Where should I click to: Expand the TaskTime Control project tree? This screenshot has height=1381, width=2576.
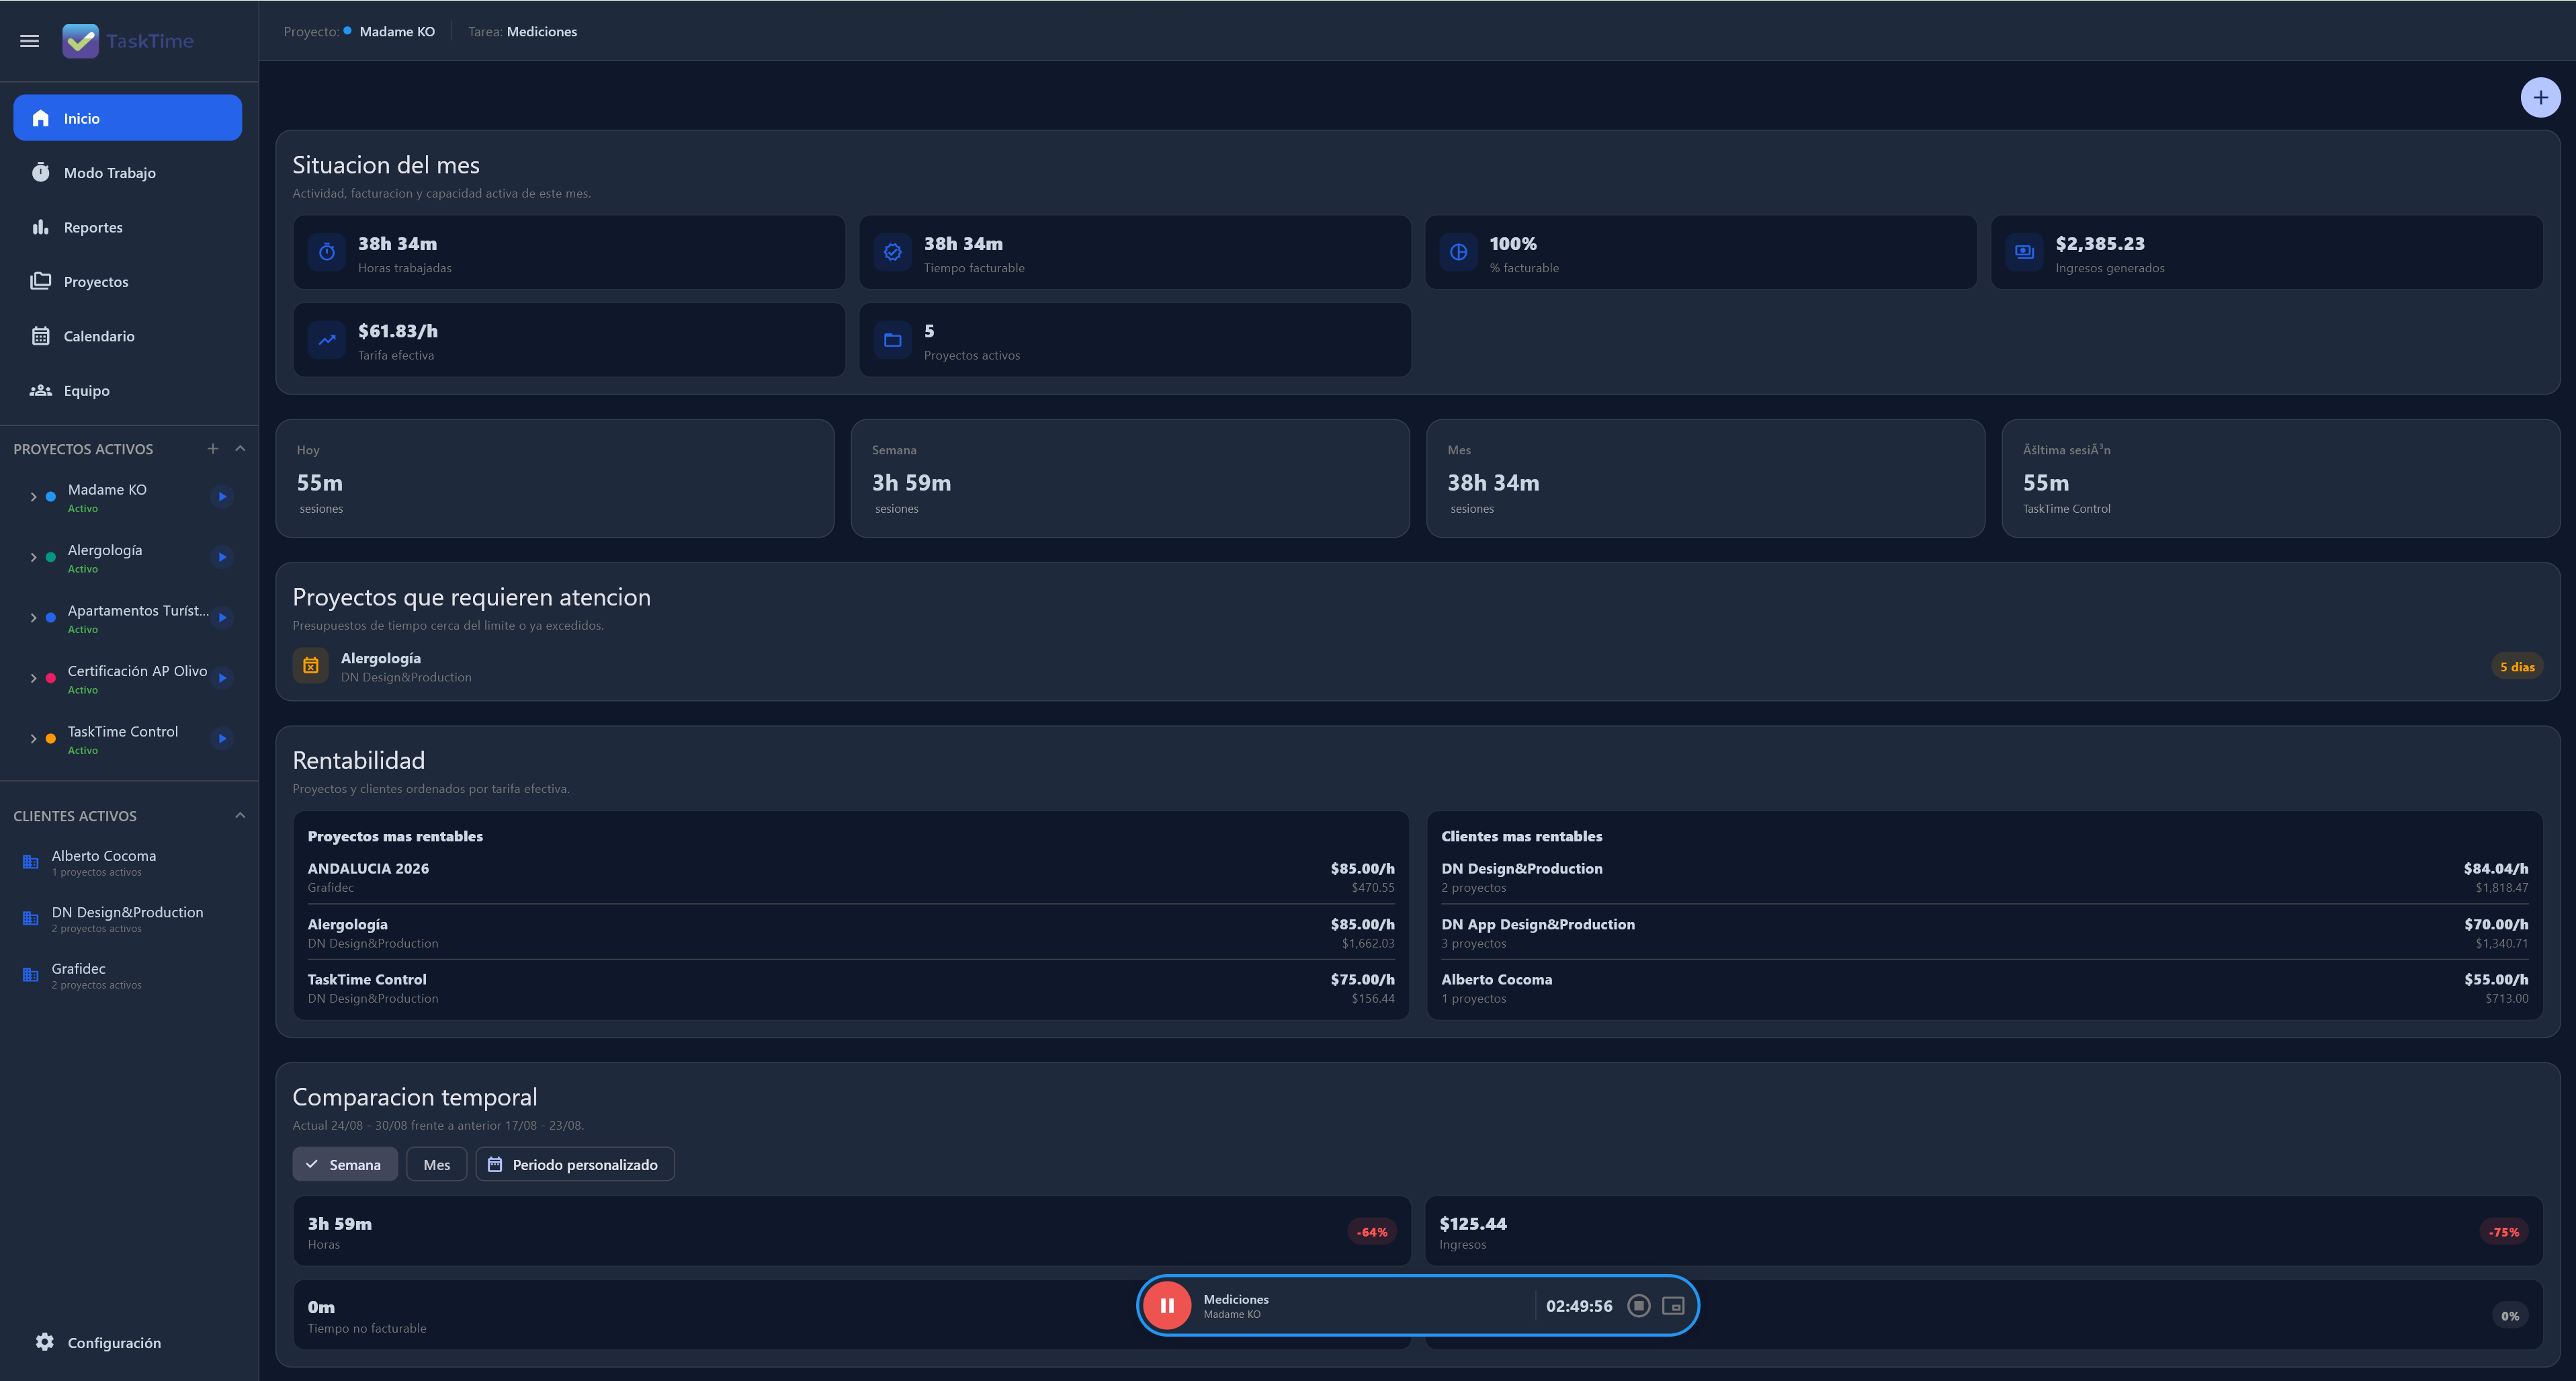coord(33,739)
